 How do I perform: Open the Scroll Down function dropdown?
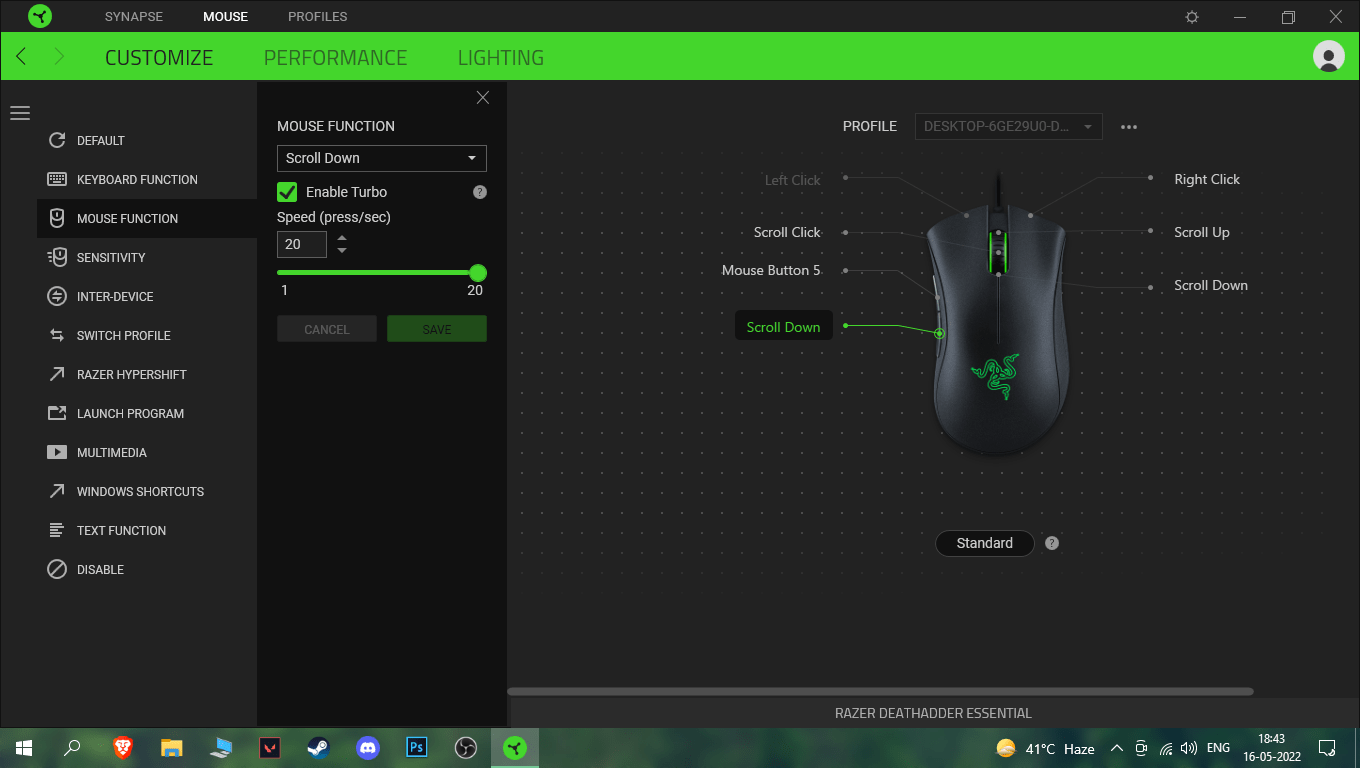tap(382, 158)
